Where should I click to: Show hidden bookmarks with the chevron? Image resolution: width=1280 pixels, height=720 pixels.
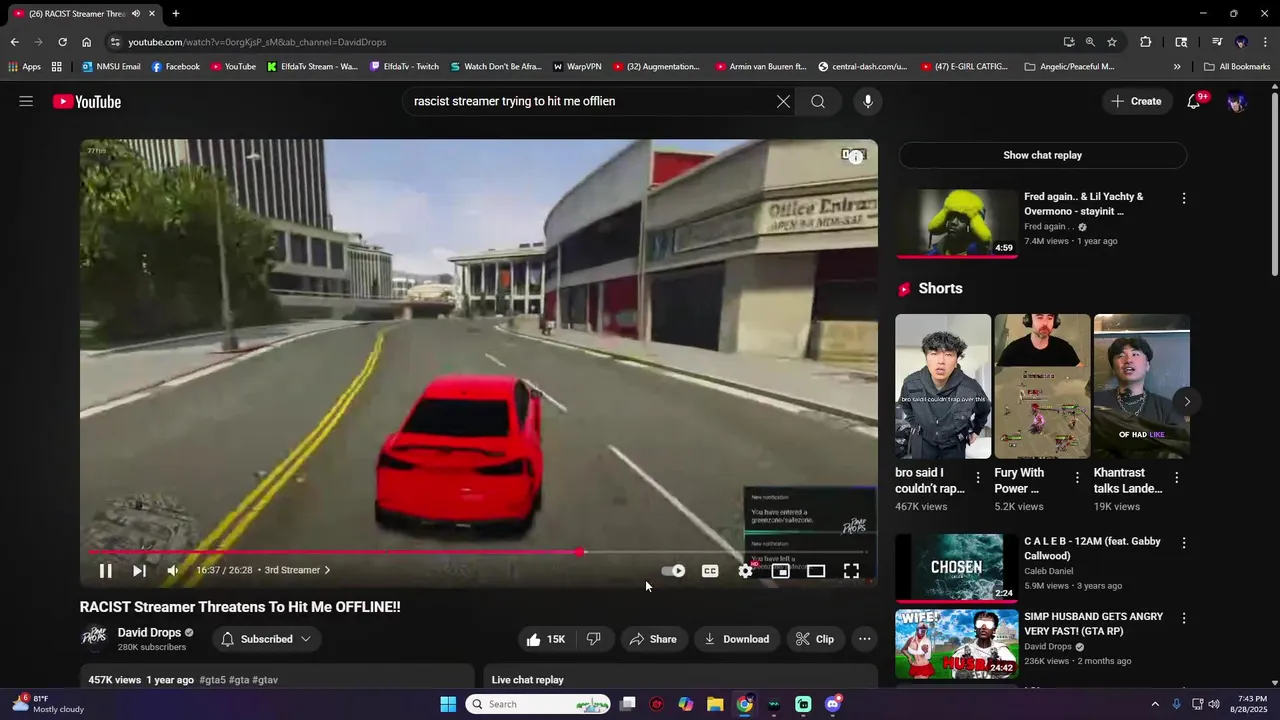point(1177,67)
